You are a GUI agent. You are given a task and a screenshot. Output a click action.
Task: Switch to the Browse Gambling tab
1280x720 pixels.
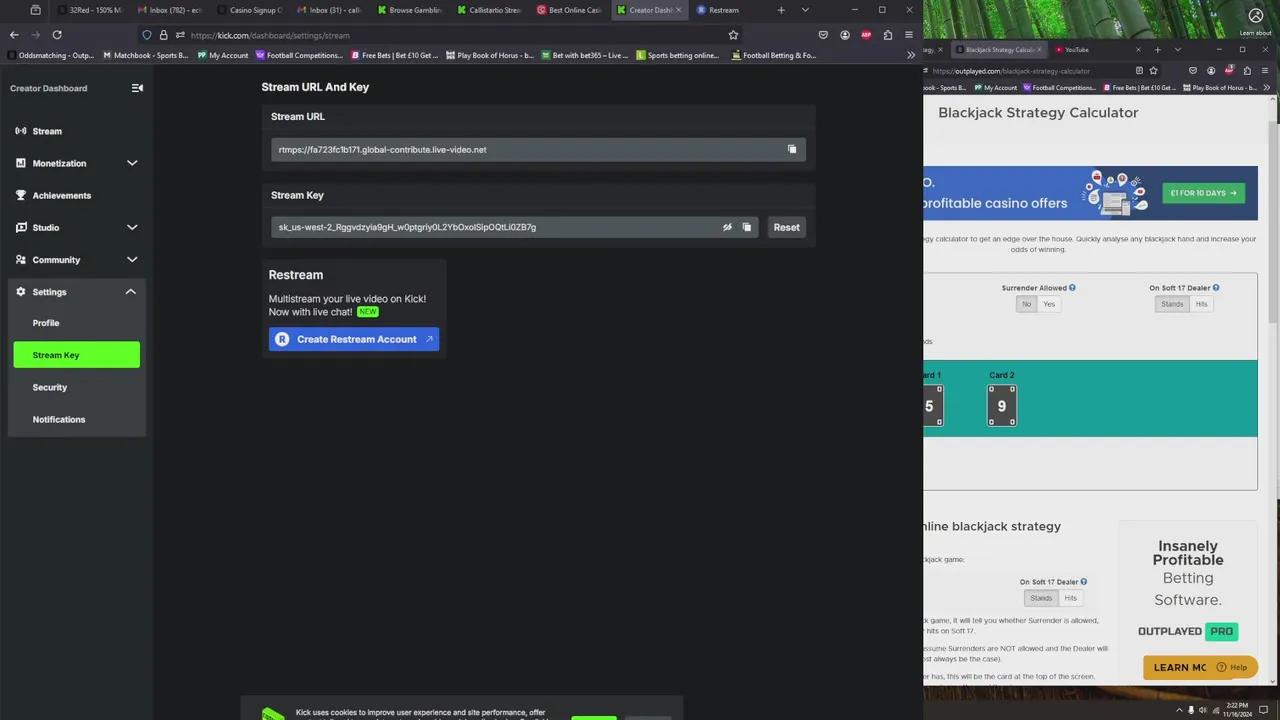pyautogui.click(x=410, y=10)
